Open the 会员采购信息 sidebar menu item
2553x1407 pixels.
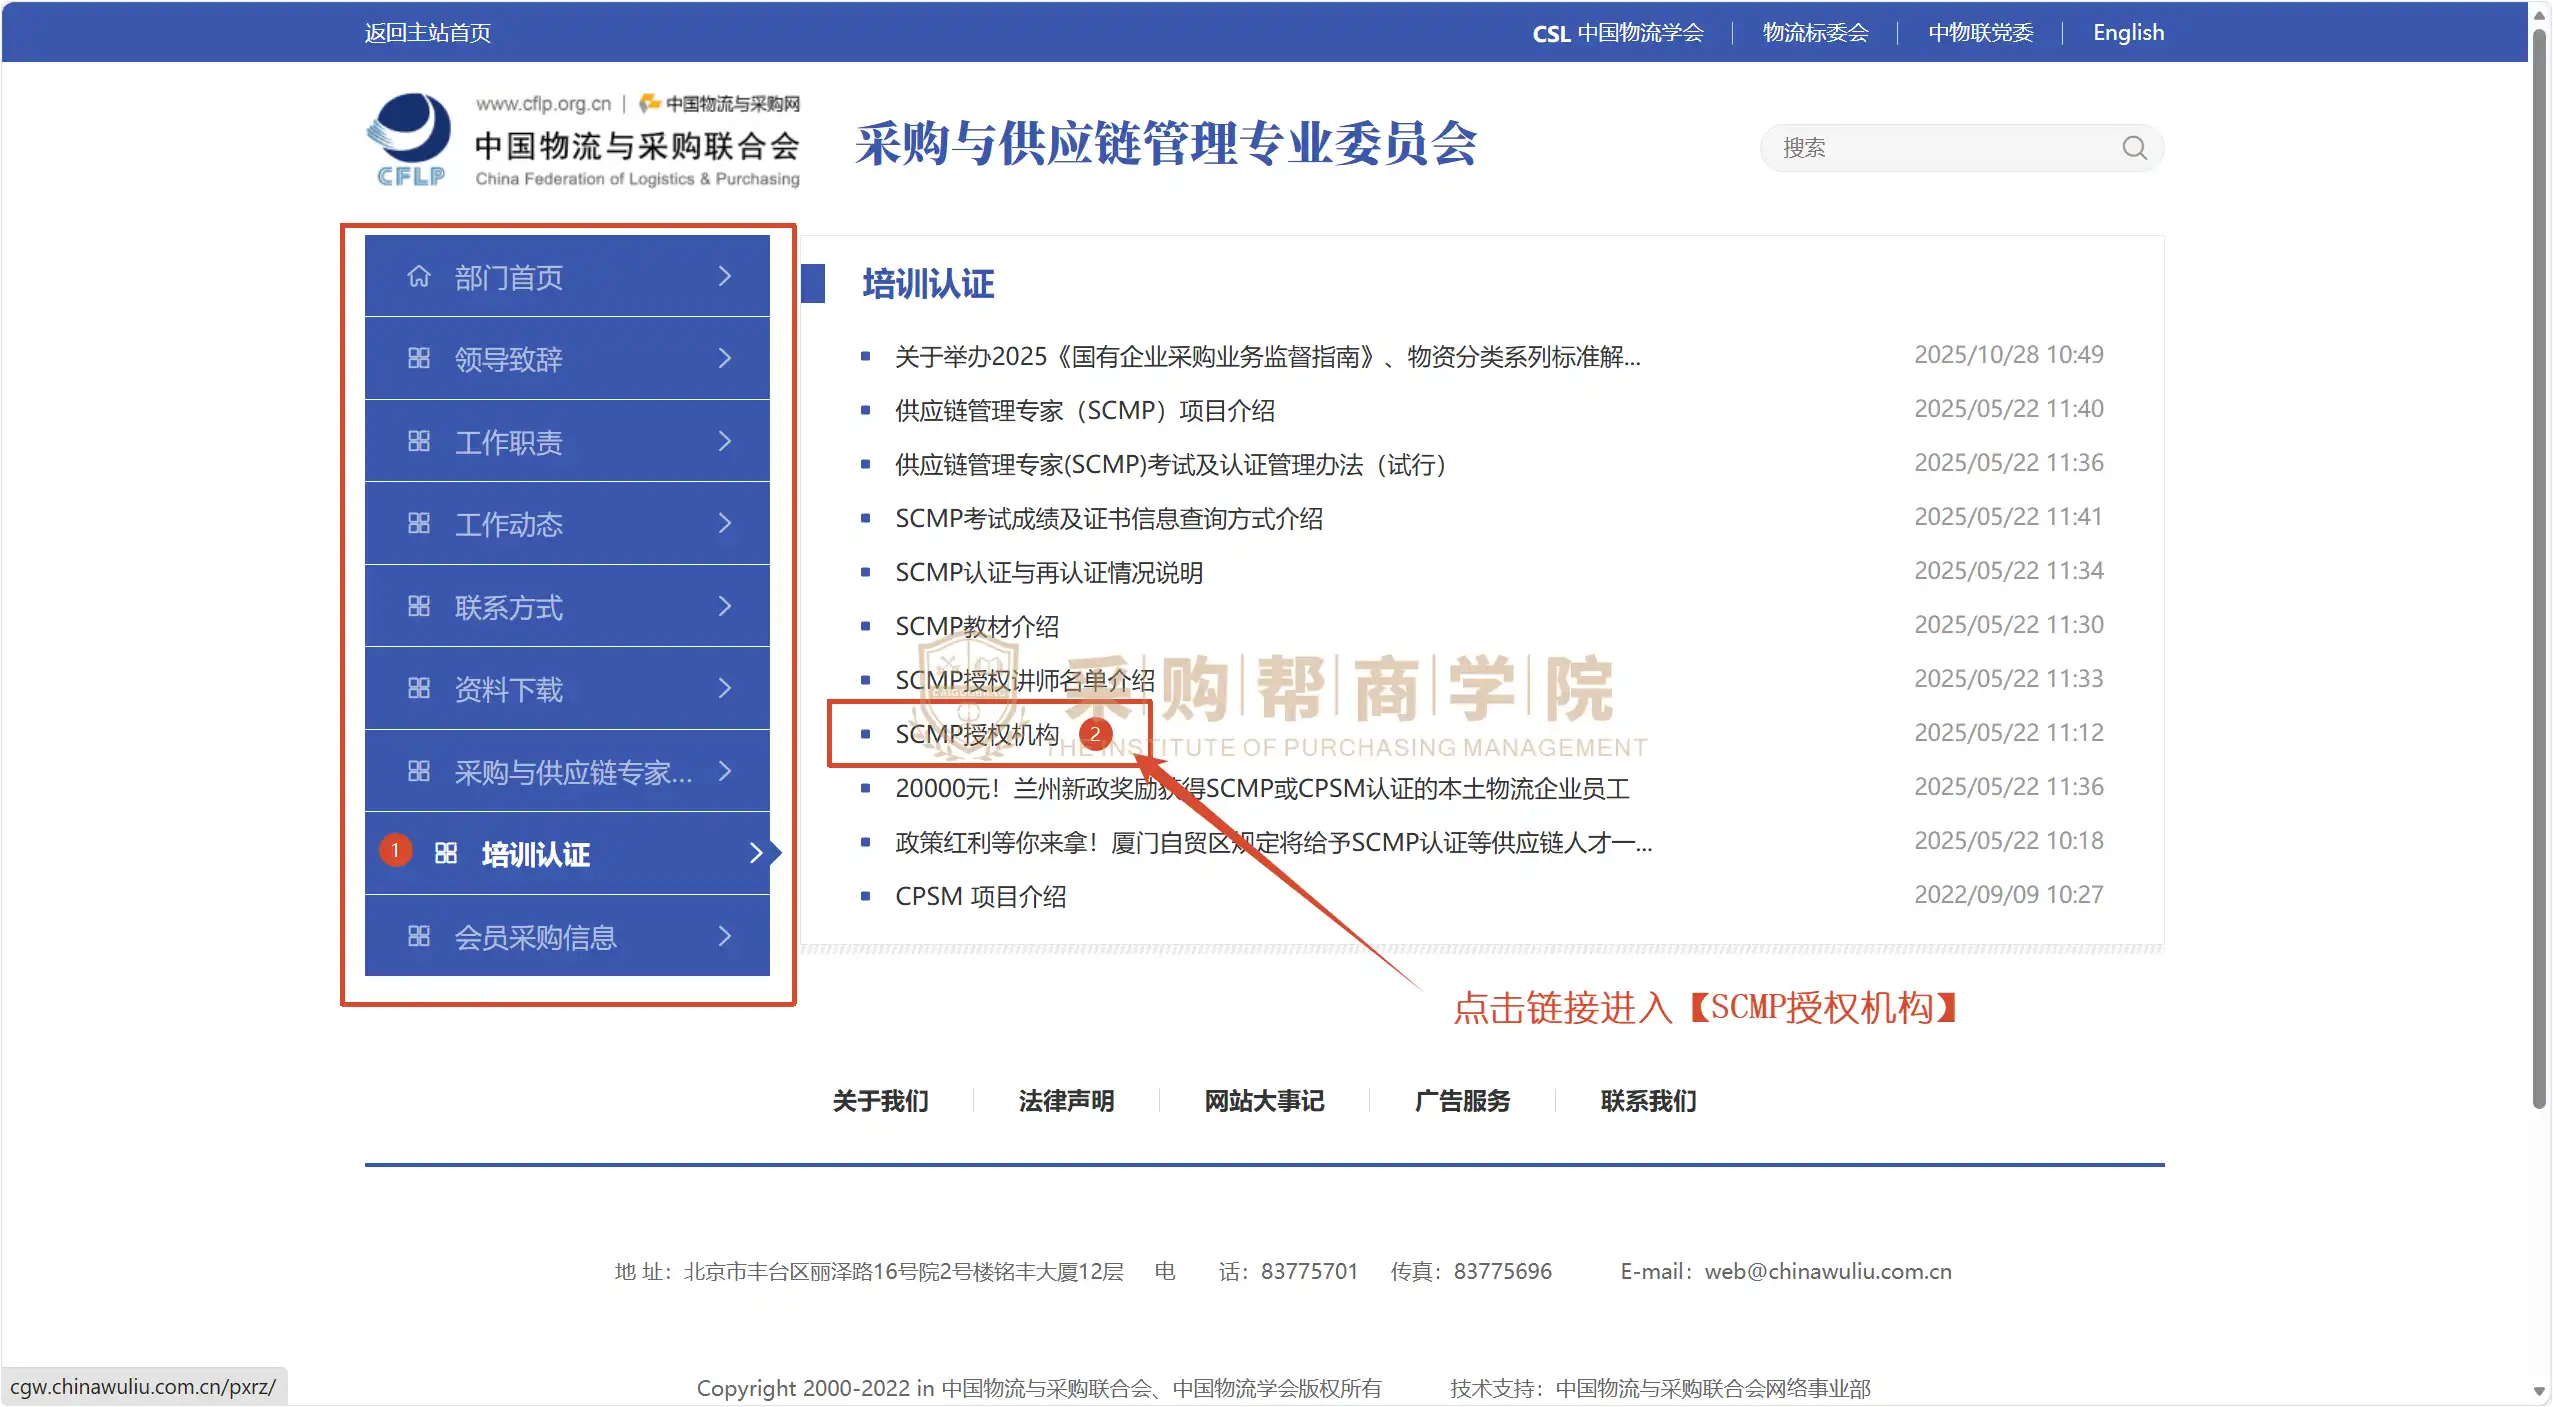click(567, 936)
